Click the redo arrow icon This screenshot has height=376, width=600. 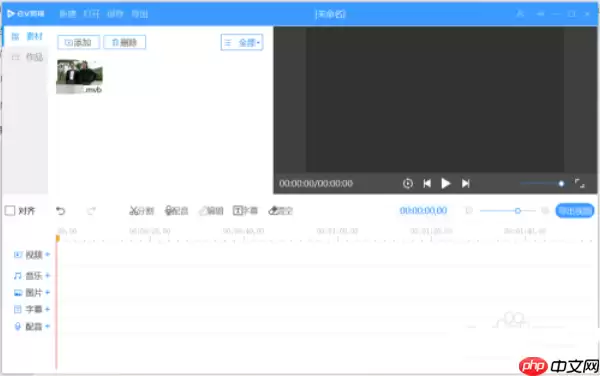tap(91, 211)
